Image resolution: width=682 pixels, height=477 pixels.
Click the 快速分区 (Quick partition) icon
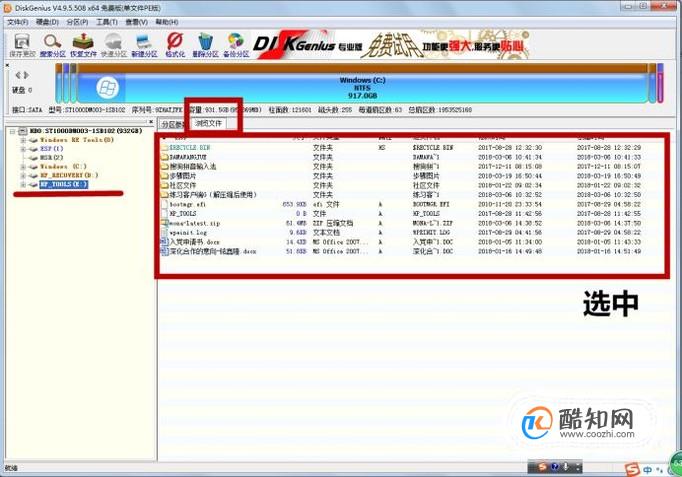[114, 45]
